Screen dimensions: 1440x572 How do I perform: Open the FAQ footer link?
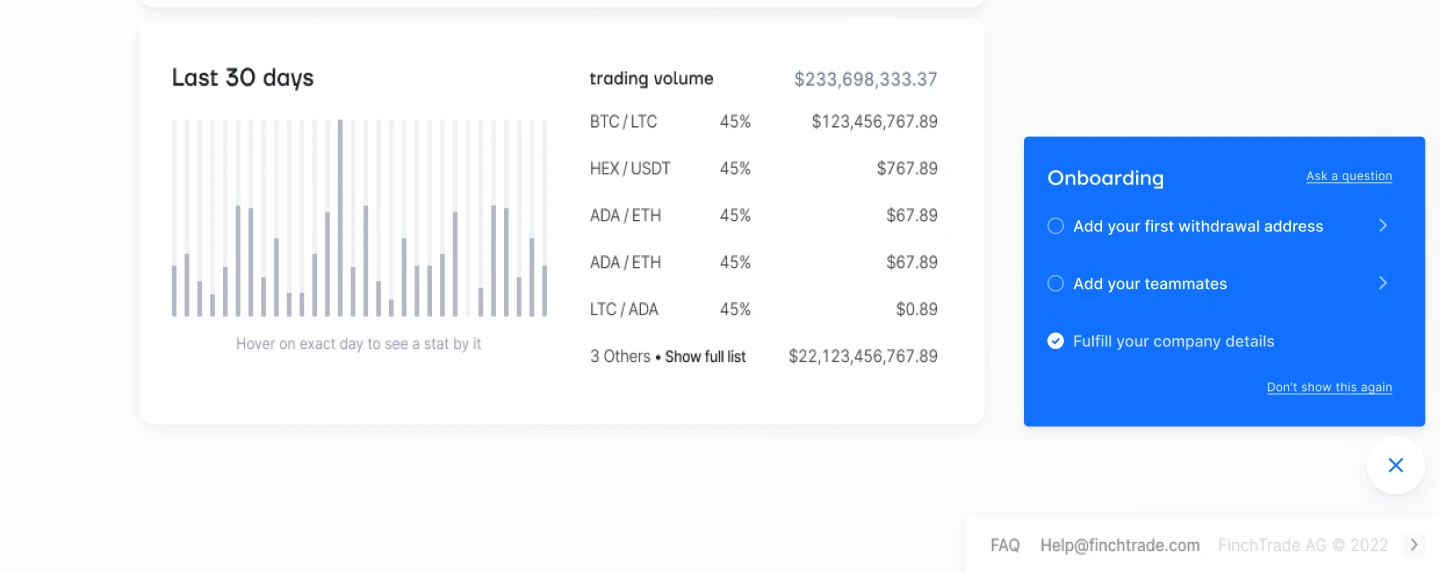pyautogui.click(x=1005, y=545)
